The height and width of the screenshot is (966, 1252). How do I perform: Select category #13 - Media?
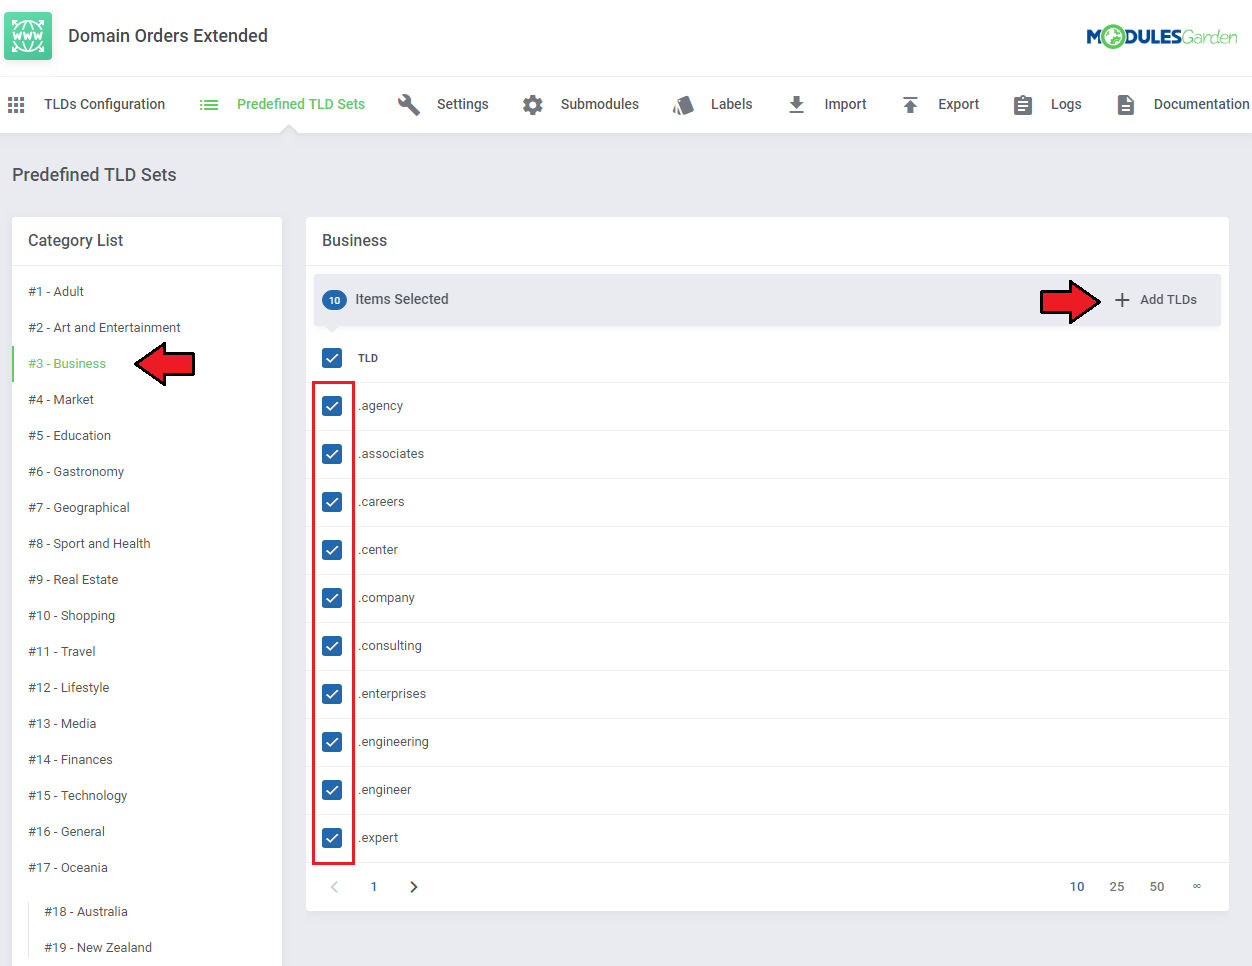[62, 724]
